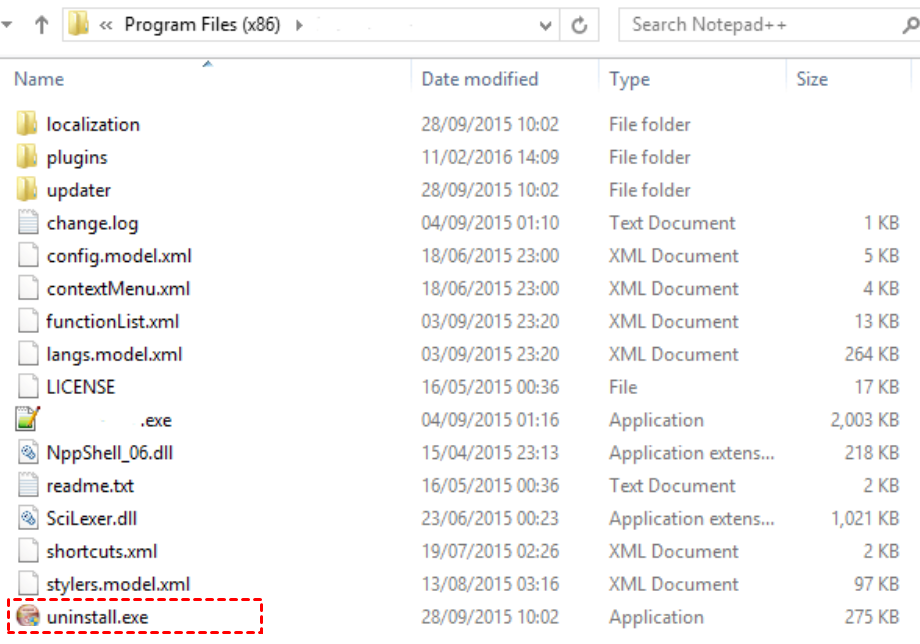
Task: Sort files by Name column
Action: 39,79
